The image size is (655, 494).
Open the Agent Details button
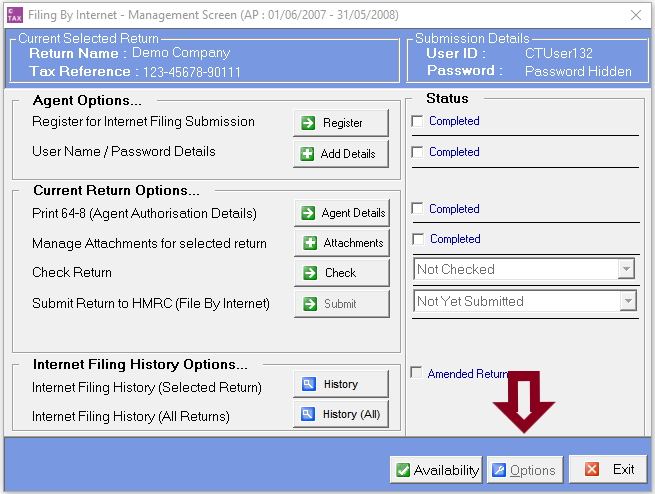[342, 213]
